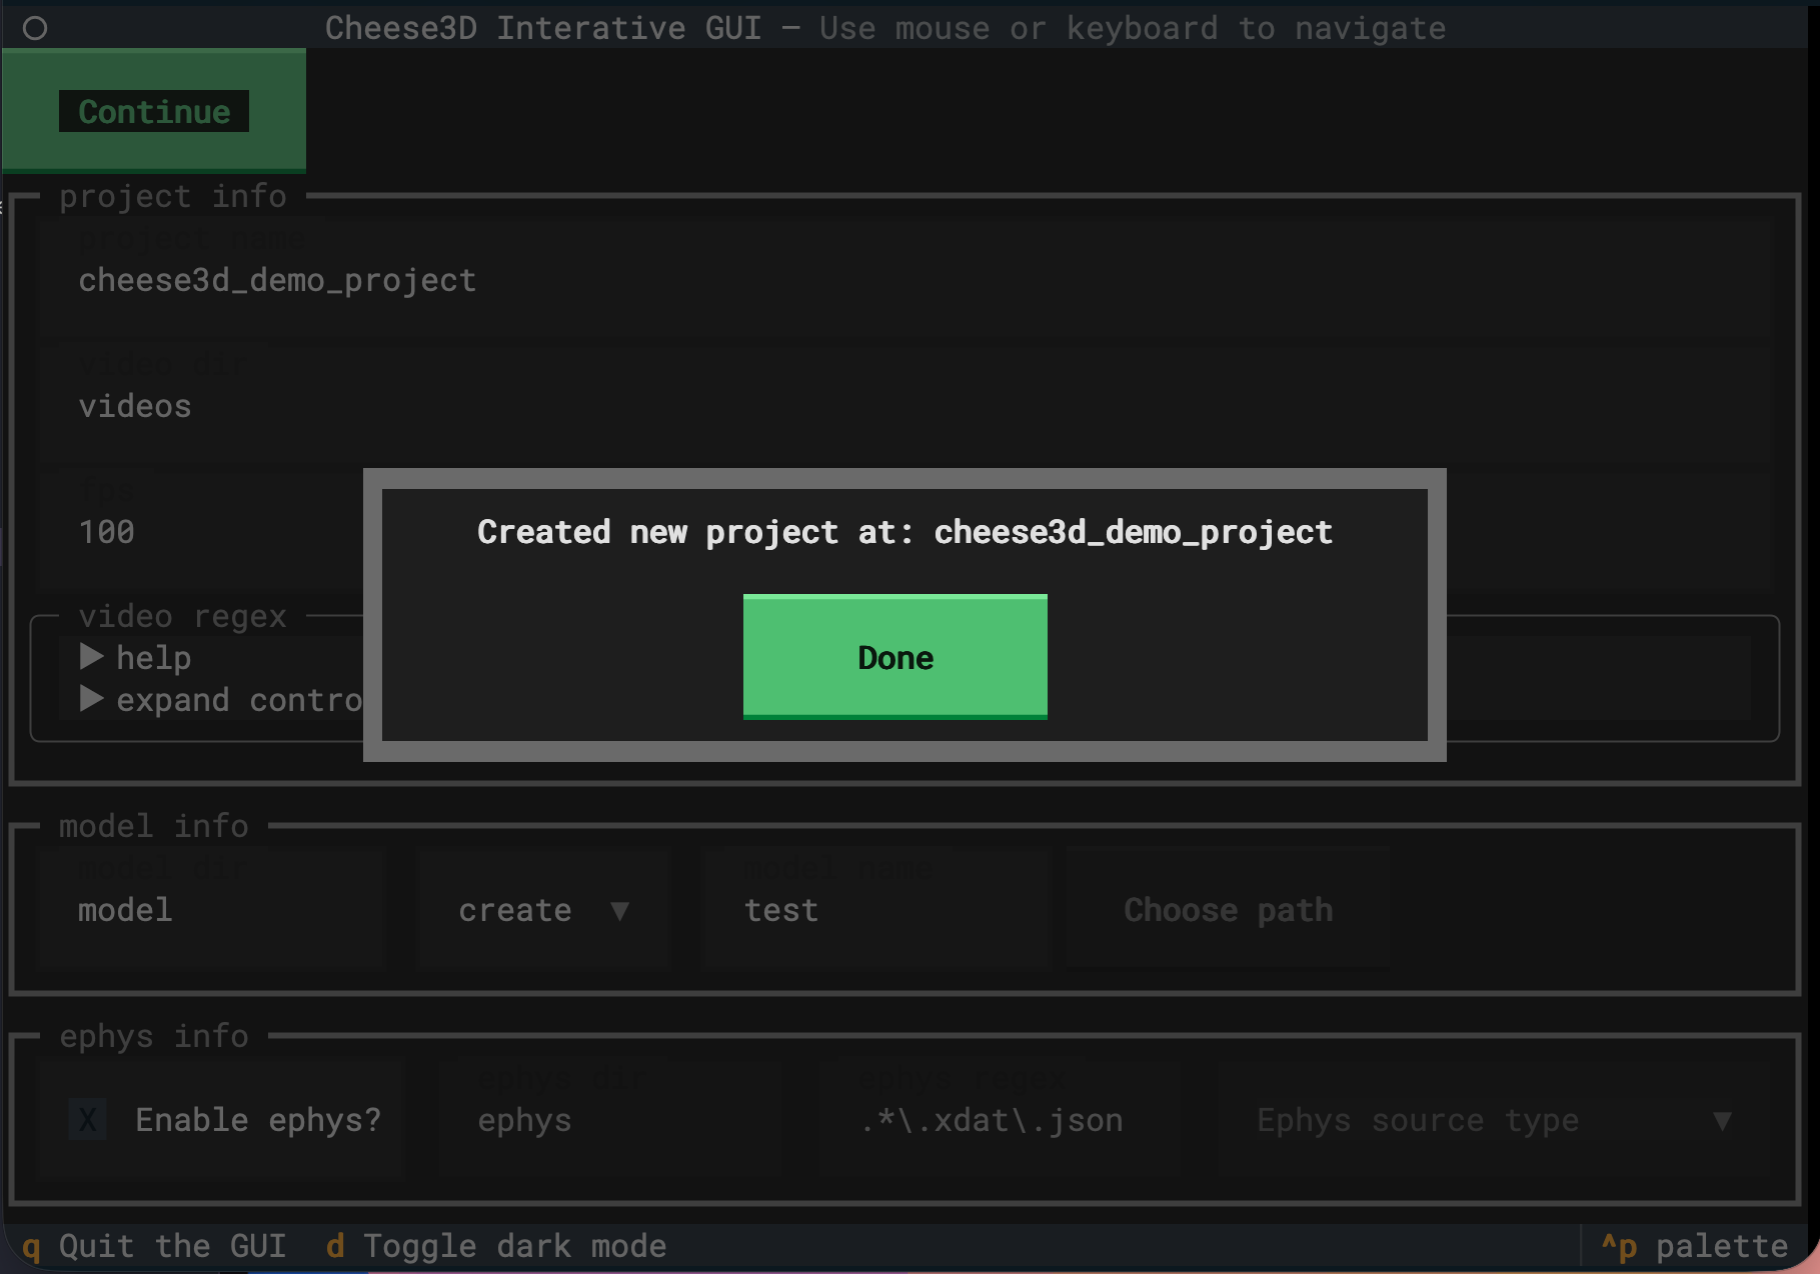The height and width of the screenshot is (1274, 1820).
Task: Disable the Enable ephys checkbox
Action: click(x=87, y=1119)
